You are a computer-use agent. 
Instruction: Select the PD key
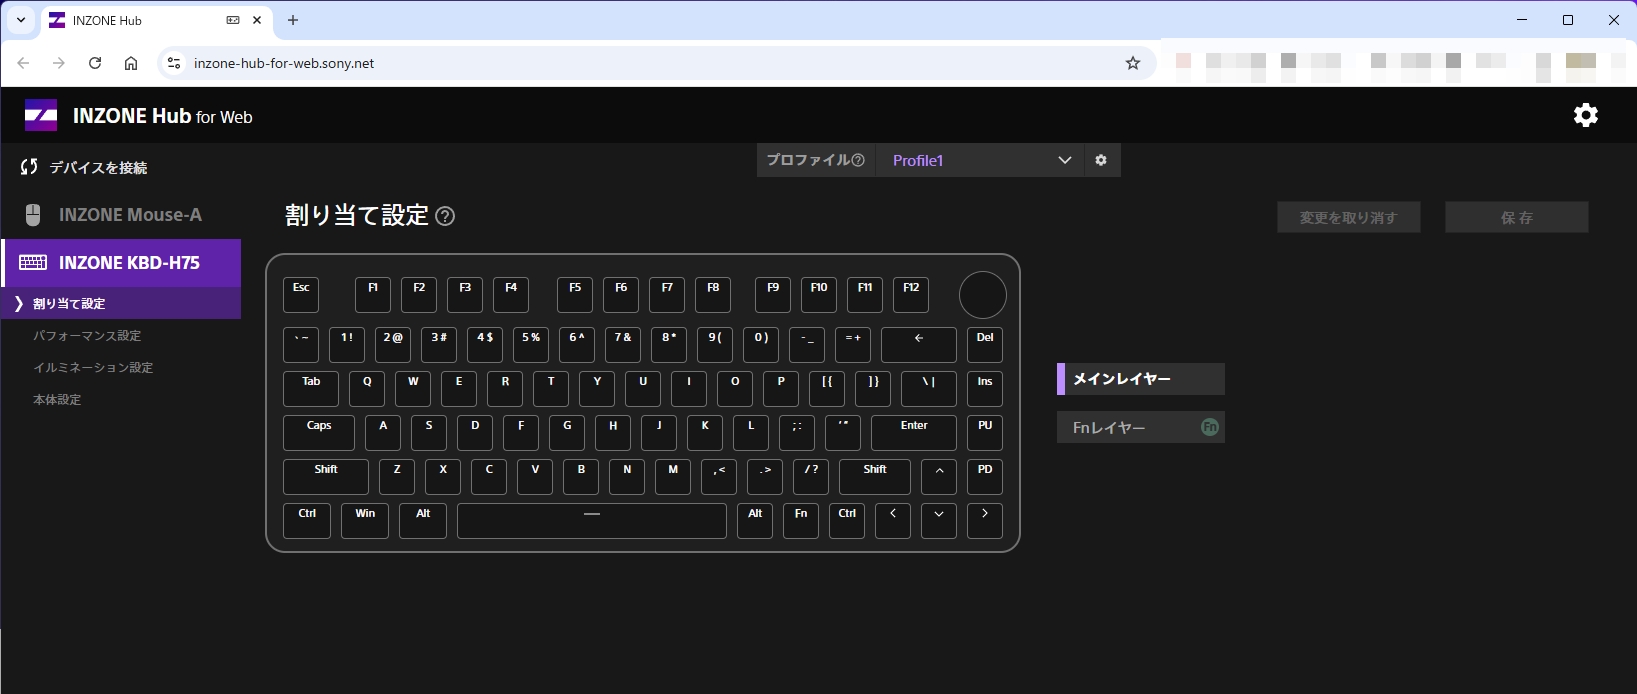985,477
